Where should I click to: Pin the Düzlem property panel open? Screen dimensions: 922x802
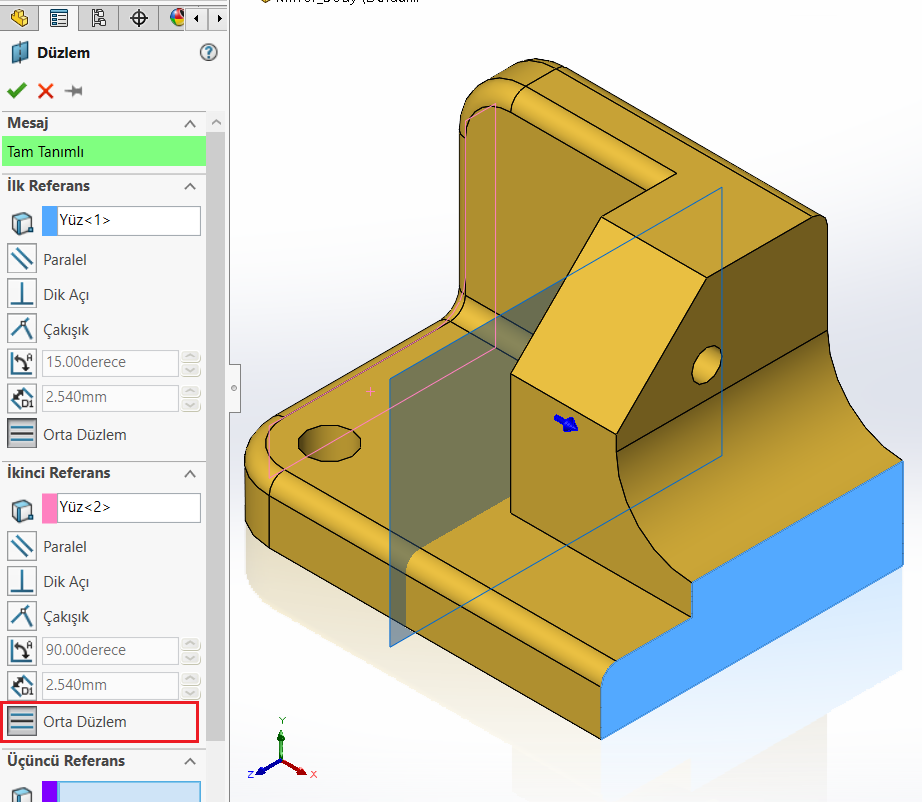pos(74,91)
